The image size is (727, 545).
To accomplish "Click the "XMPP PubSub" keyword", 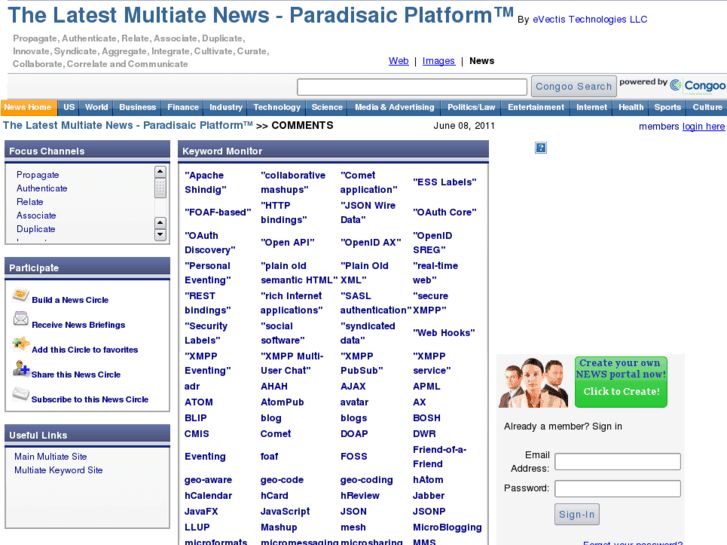I will (362, 363).
